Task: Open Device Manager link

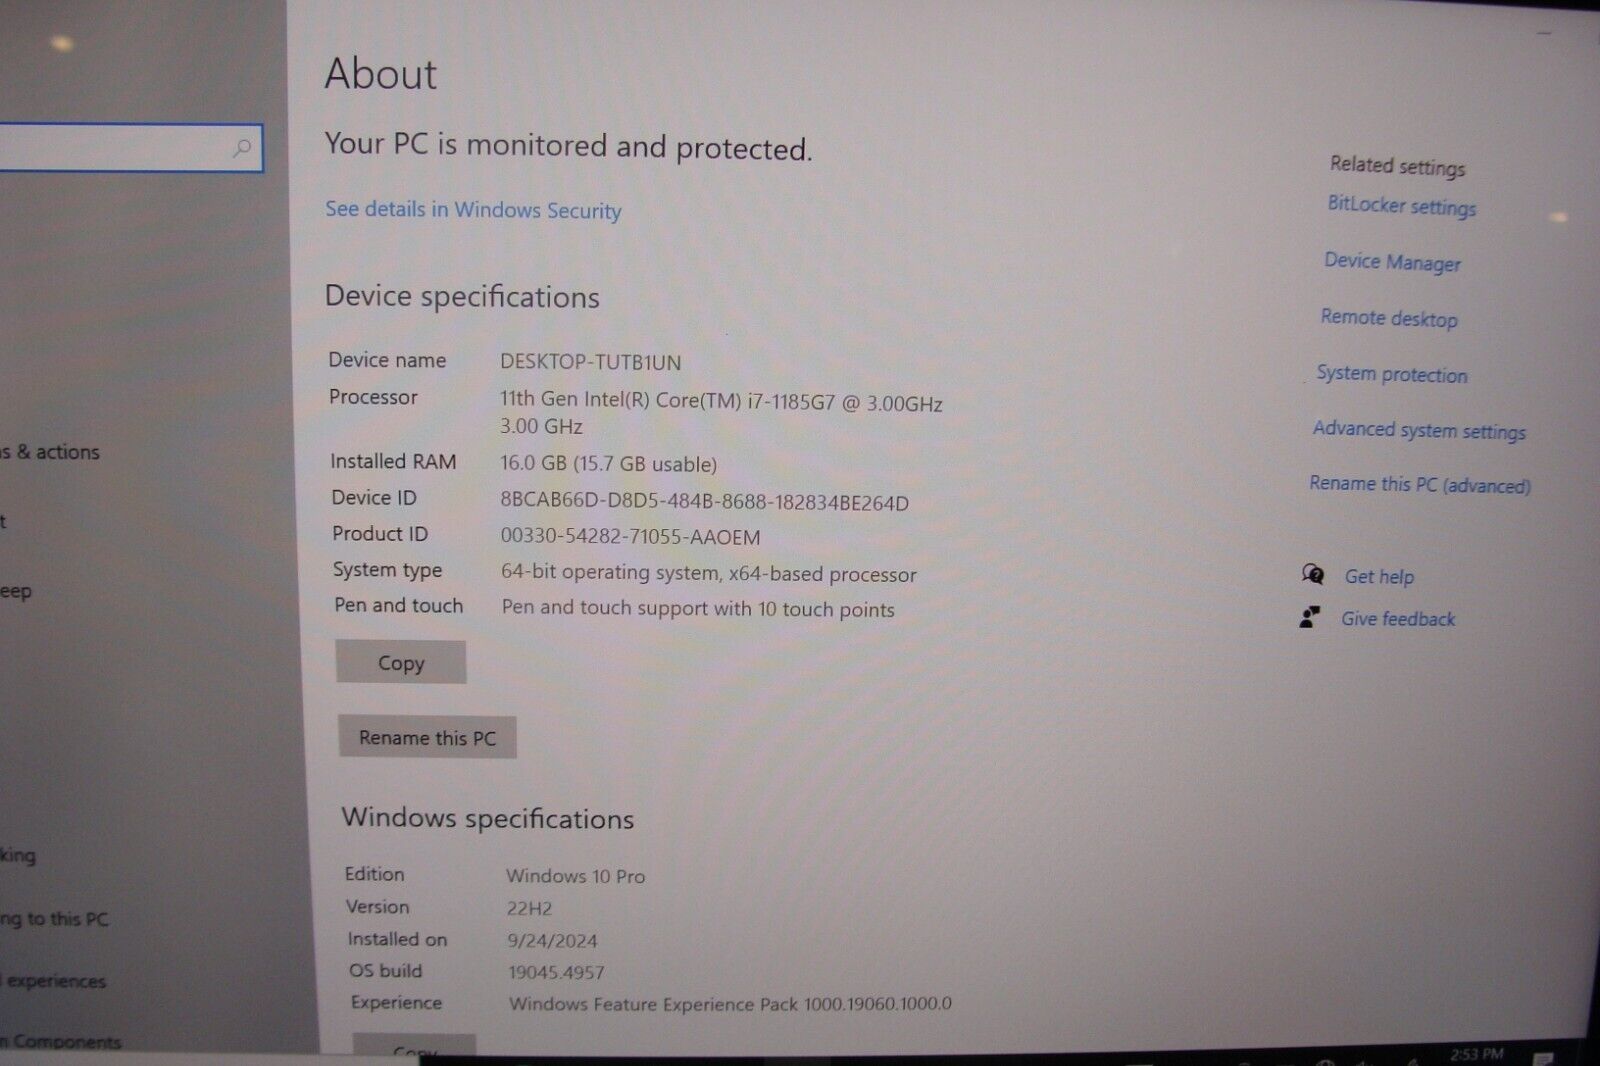Action: (1392, 262)
